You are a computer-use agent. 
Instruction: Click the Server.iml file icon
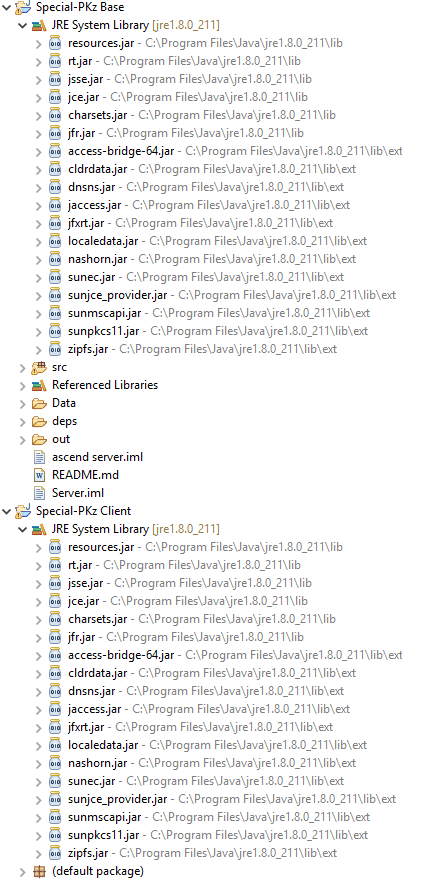[x=39, y=493]
